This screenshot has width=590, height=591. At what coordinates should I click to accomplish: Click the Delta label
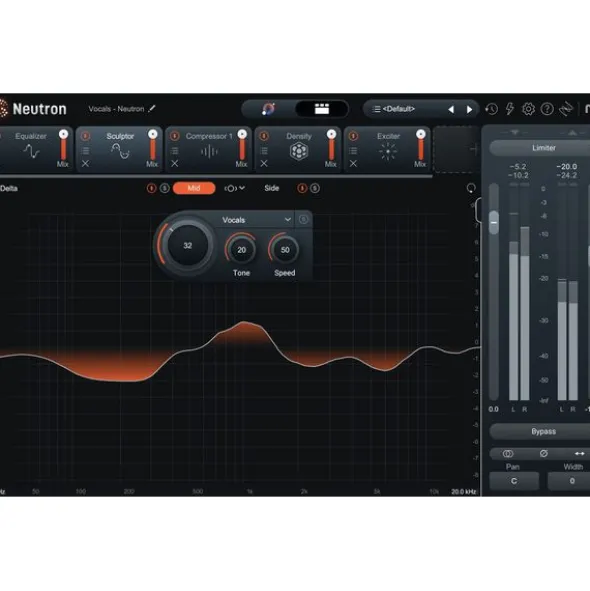(9, 188)
